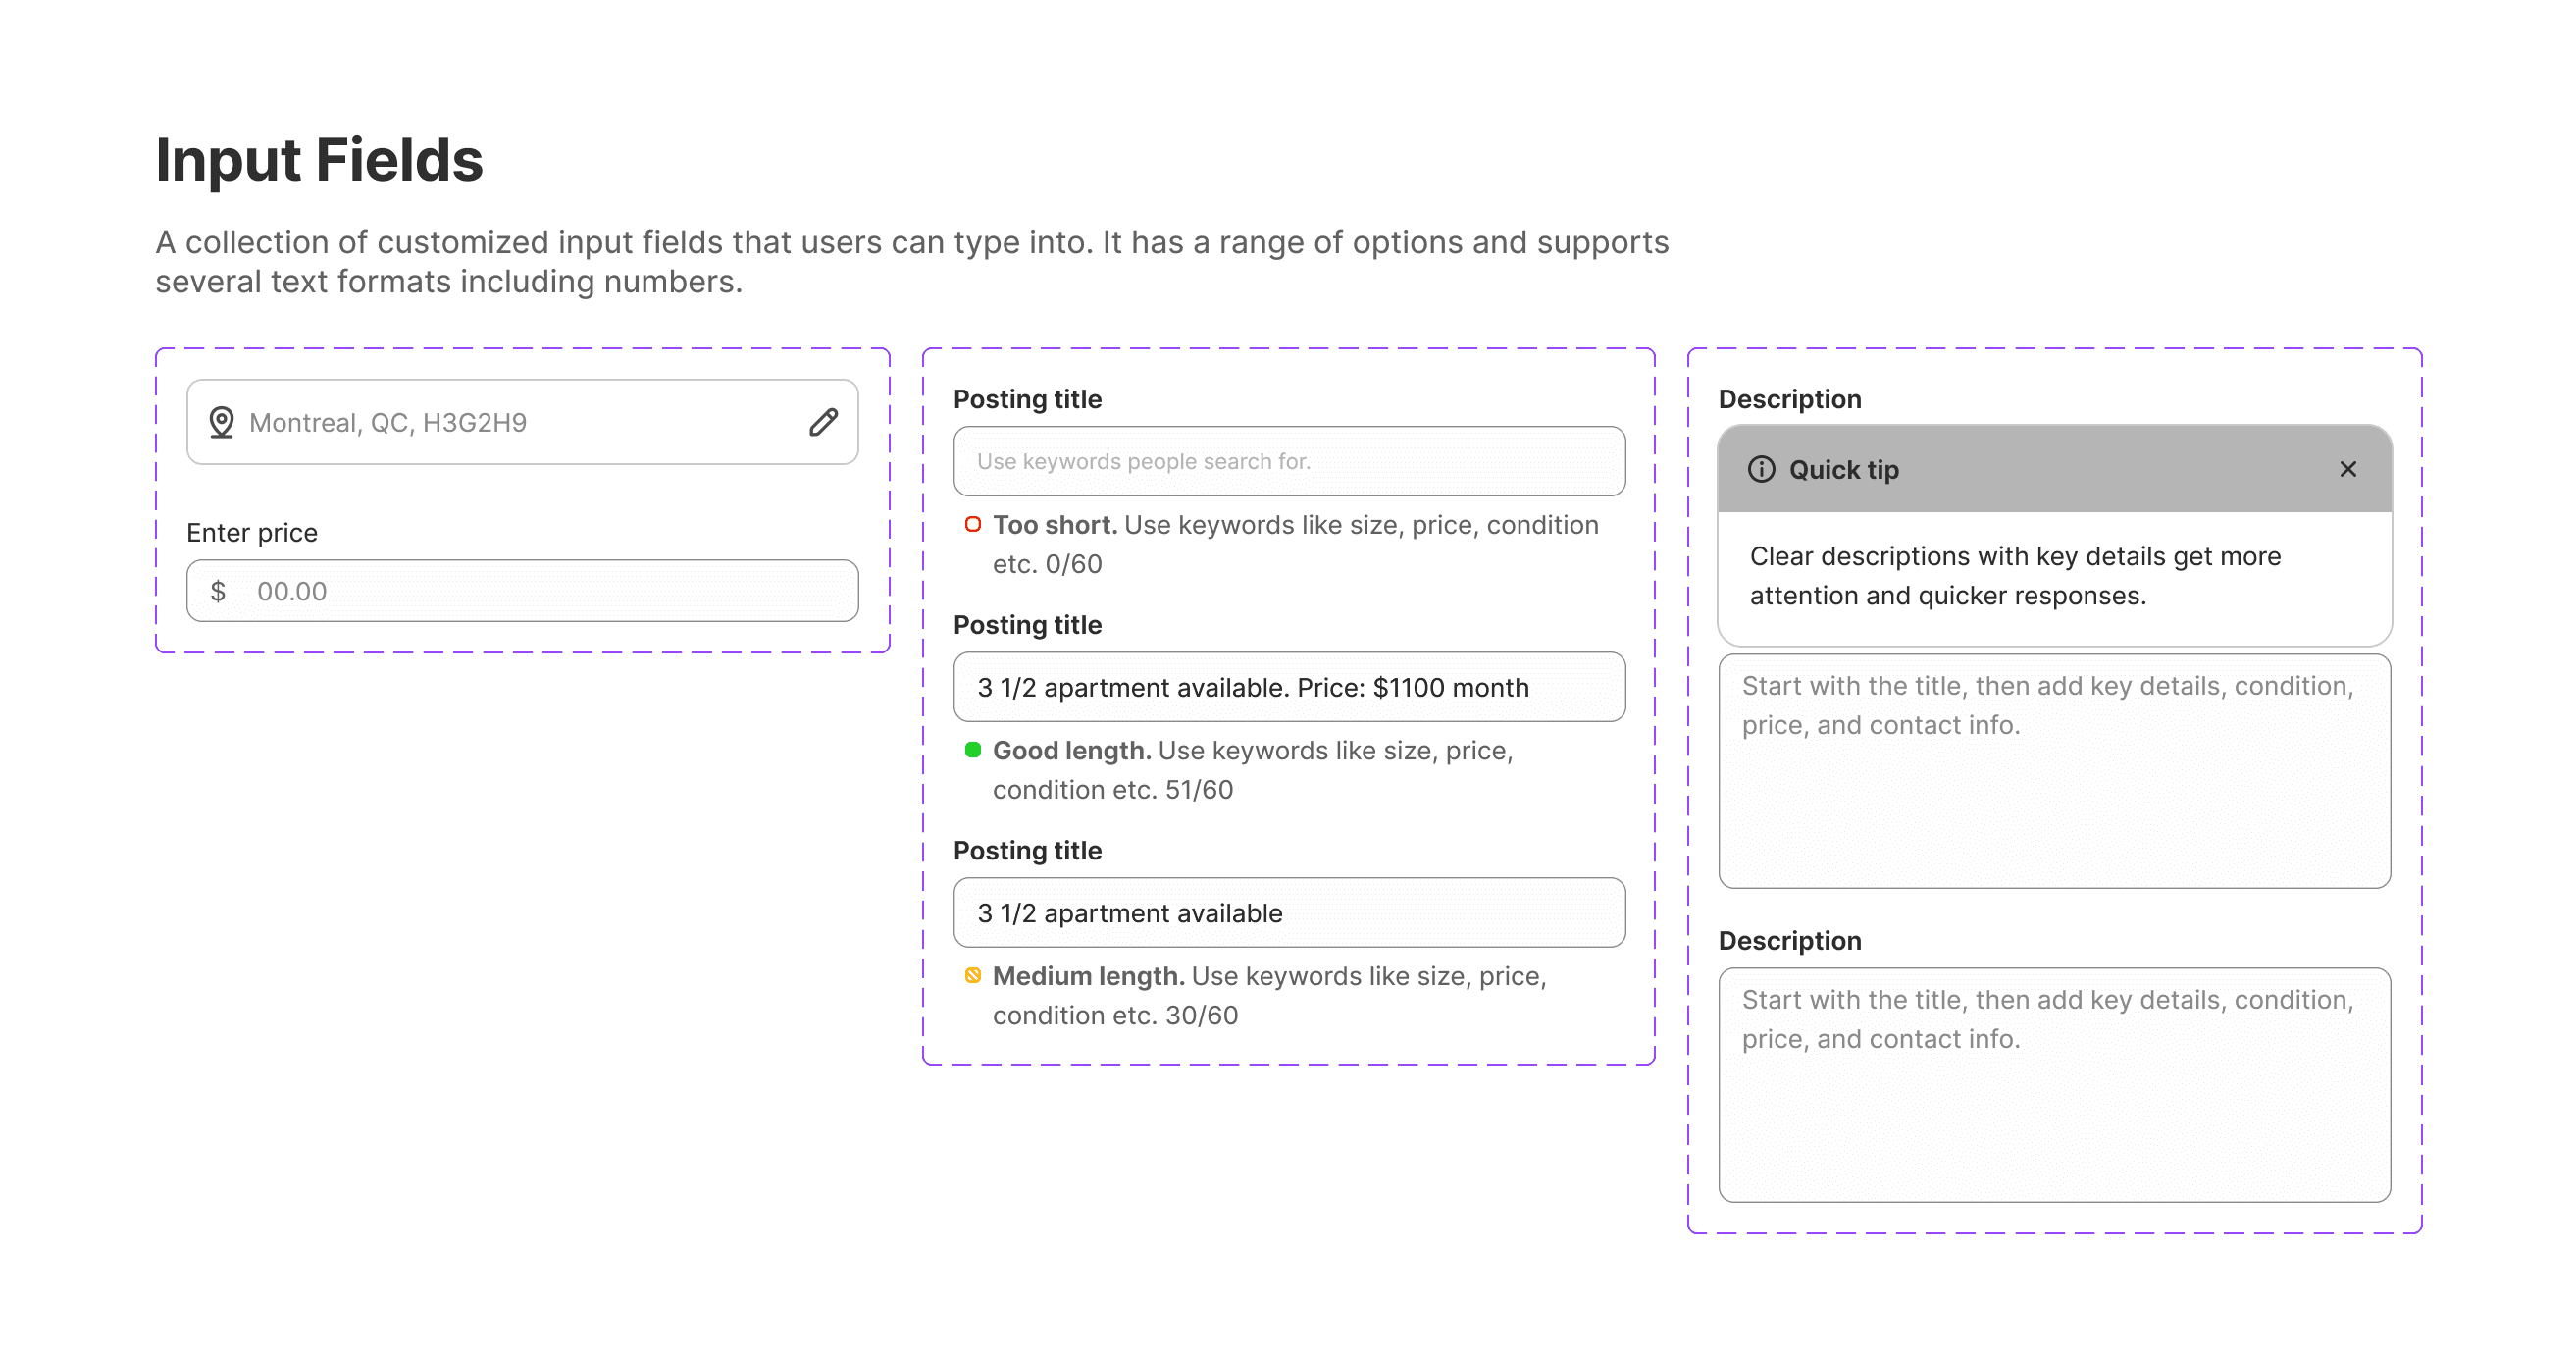The height and width of the screenshot is (1354, 2576).
Task: Close the Quick tip banner
Action: coord(2348,469)
